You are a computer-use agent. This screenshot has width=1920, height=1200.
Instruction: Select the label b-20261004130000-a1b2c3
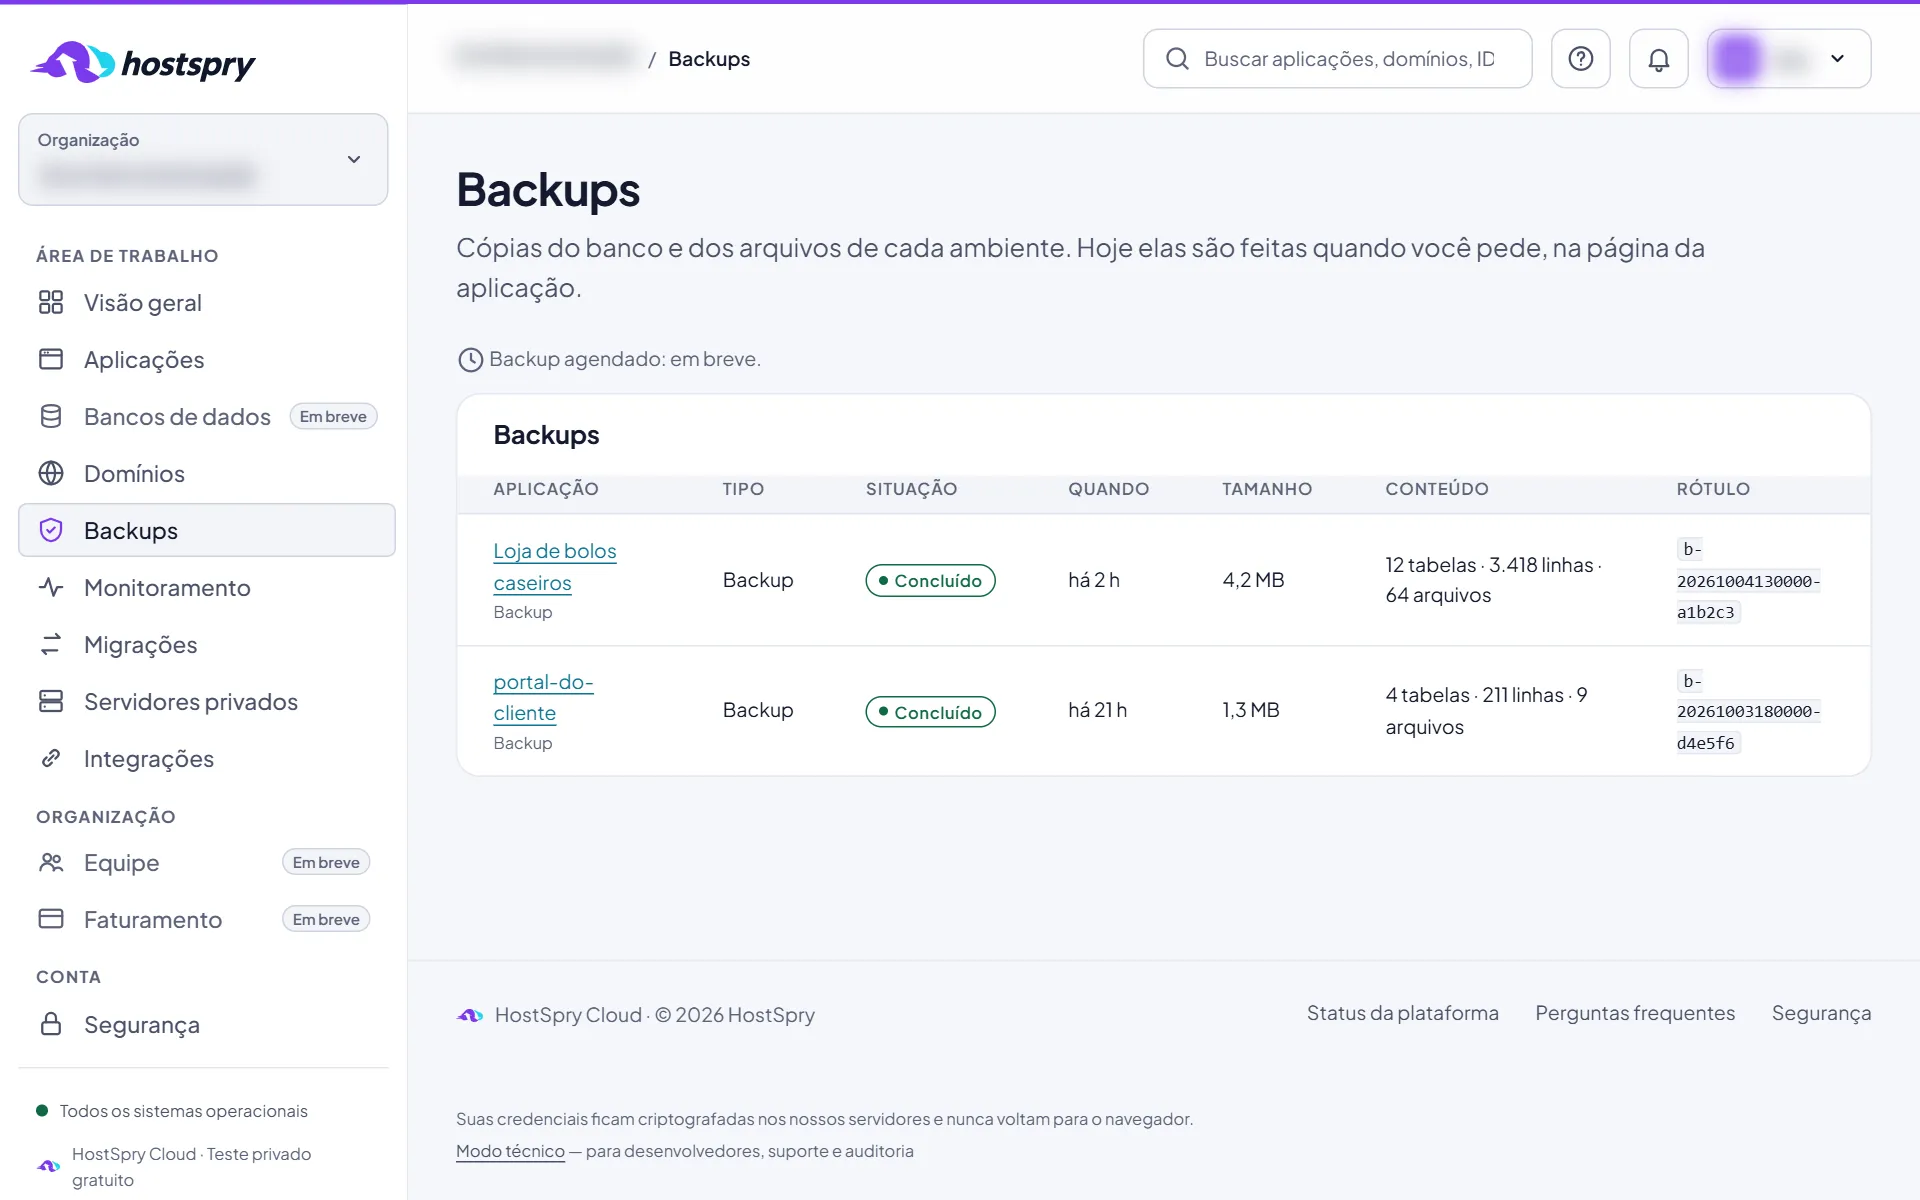point(1748,581)
